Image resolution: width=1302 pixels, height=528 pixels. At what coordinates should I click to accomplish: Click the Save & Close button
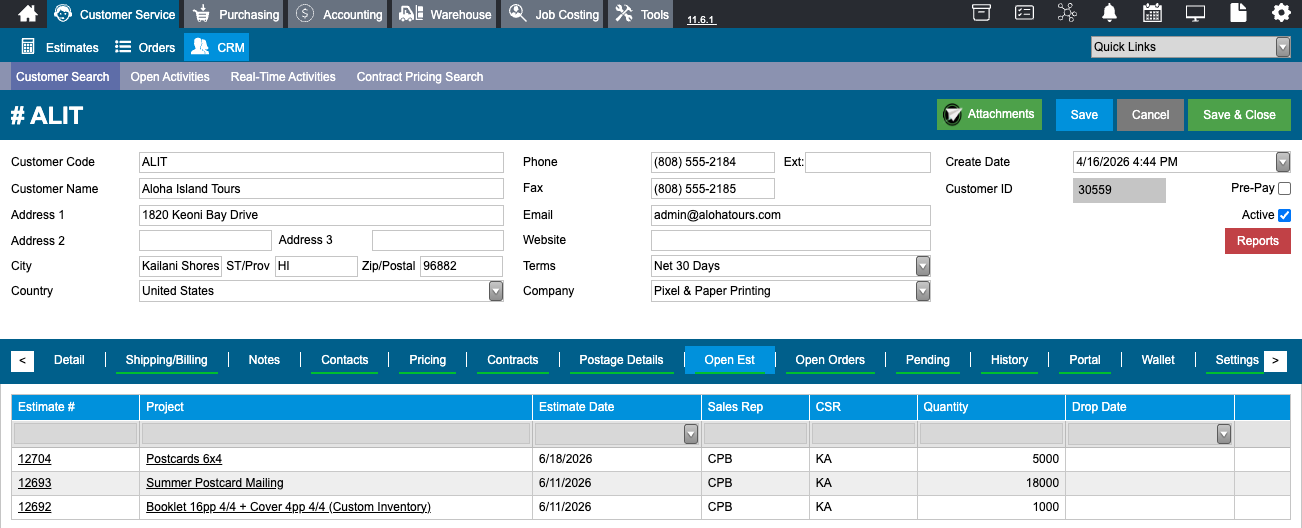pos(1239,115)
